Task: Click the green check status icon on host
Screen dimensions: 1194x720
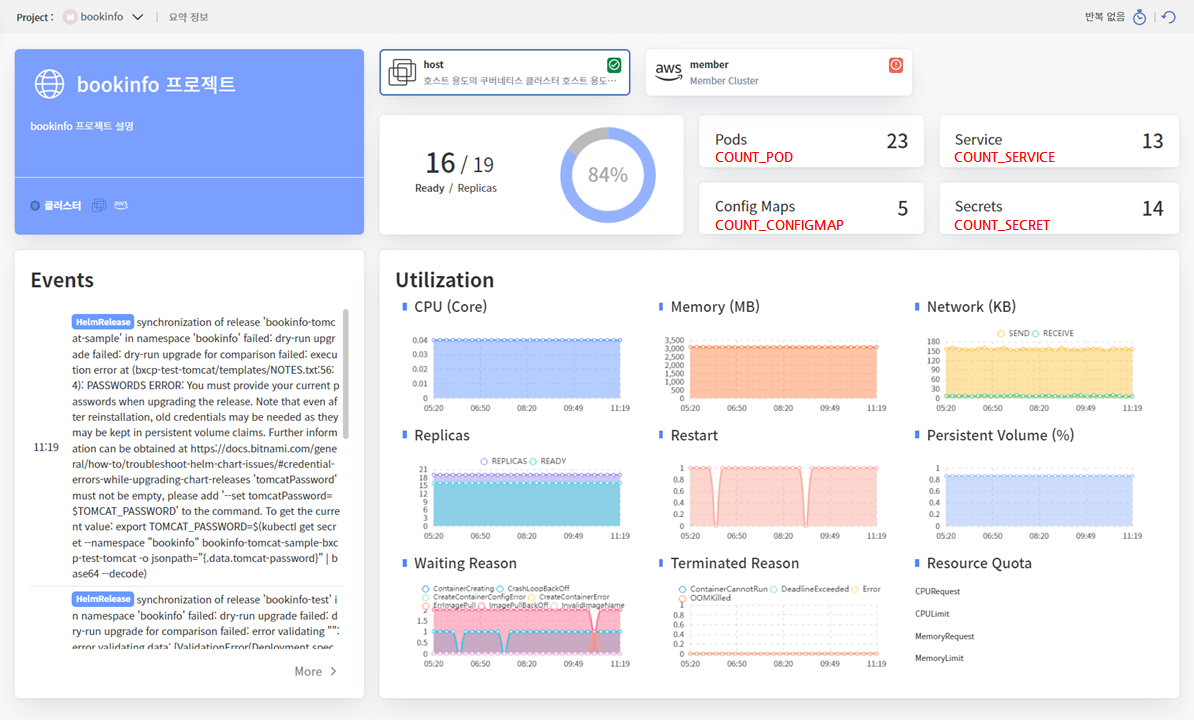Action: (614, 65)
